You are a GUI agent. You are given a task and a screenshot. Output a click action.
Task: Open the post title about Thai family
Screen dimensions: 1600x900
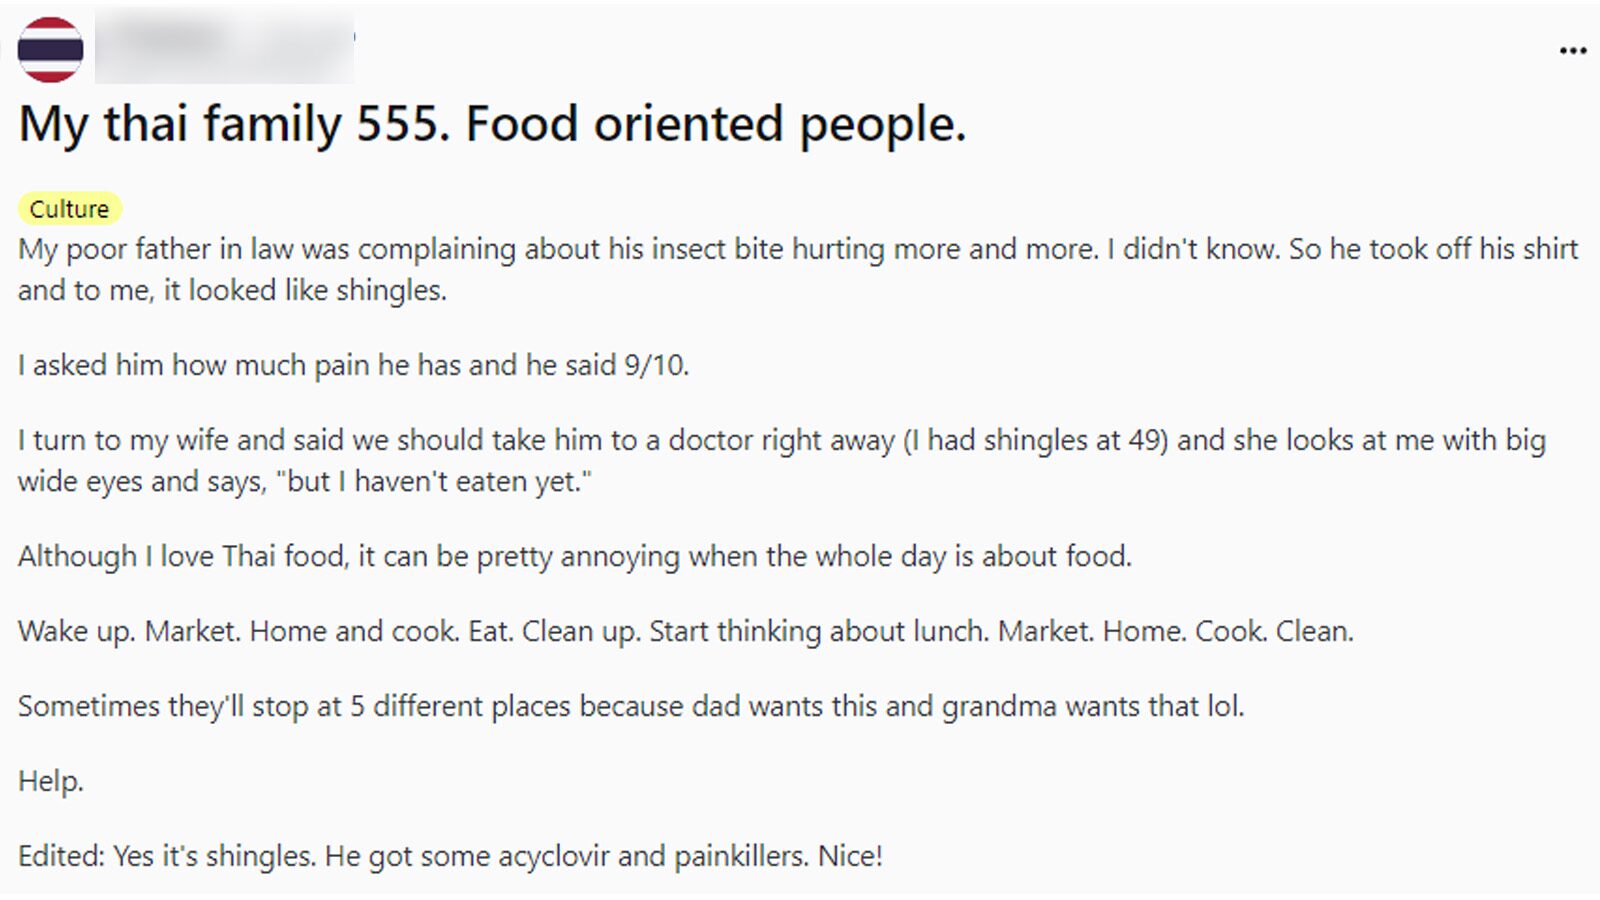click(x=492, y=125)
